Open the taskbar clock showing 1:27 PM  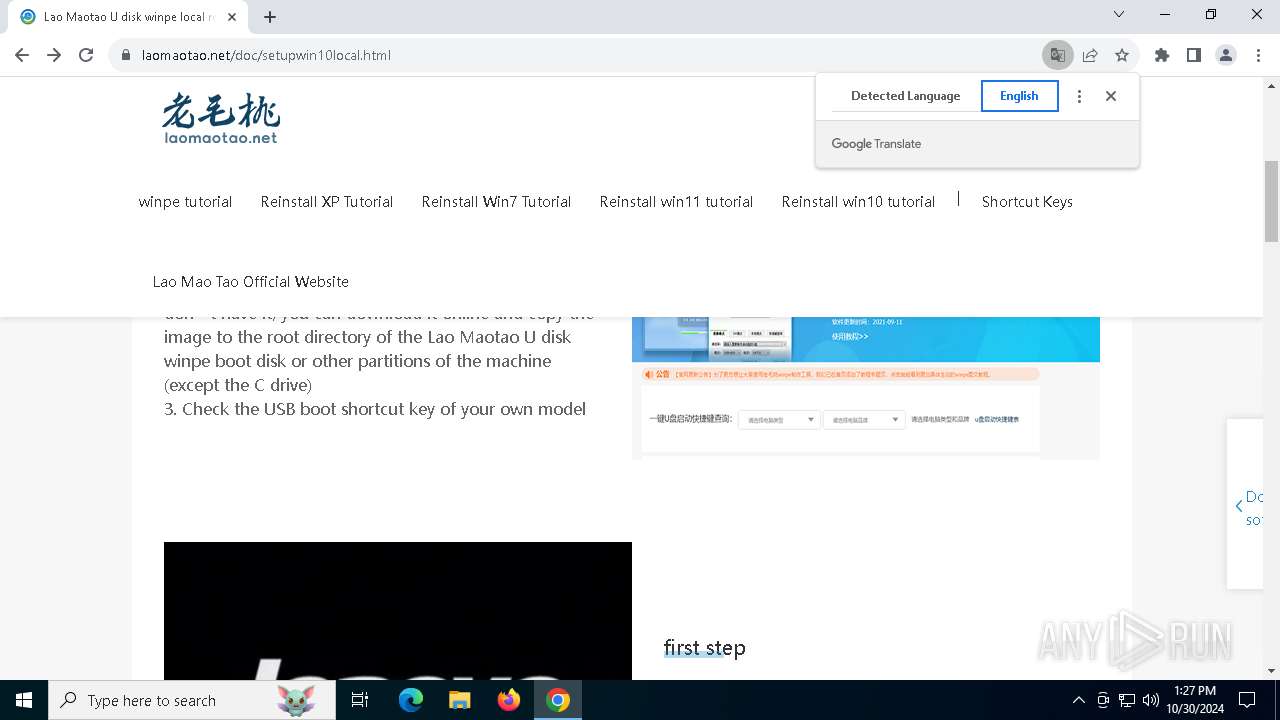click(1195, 700)
